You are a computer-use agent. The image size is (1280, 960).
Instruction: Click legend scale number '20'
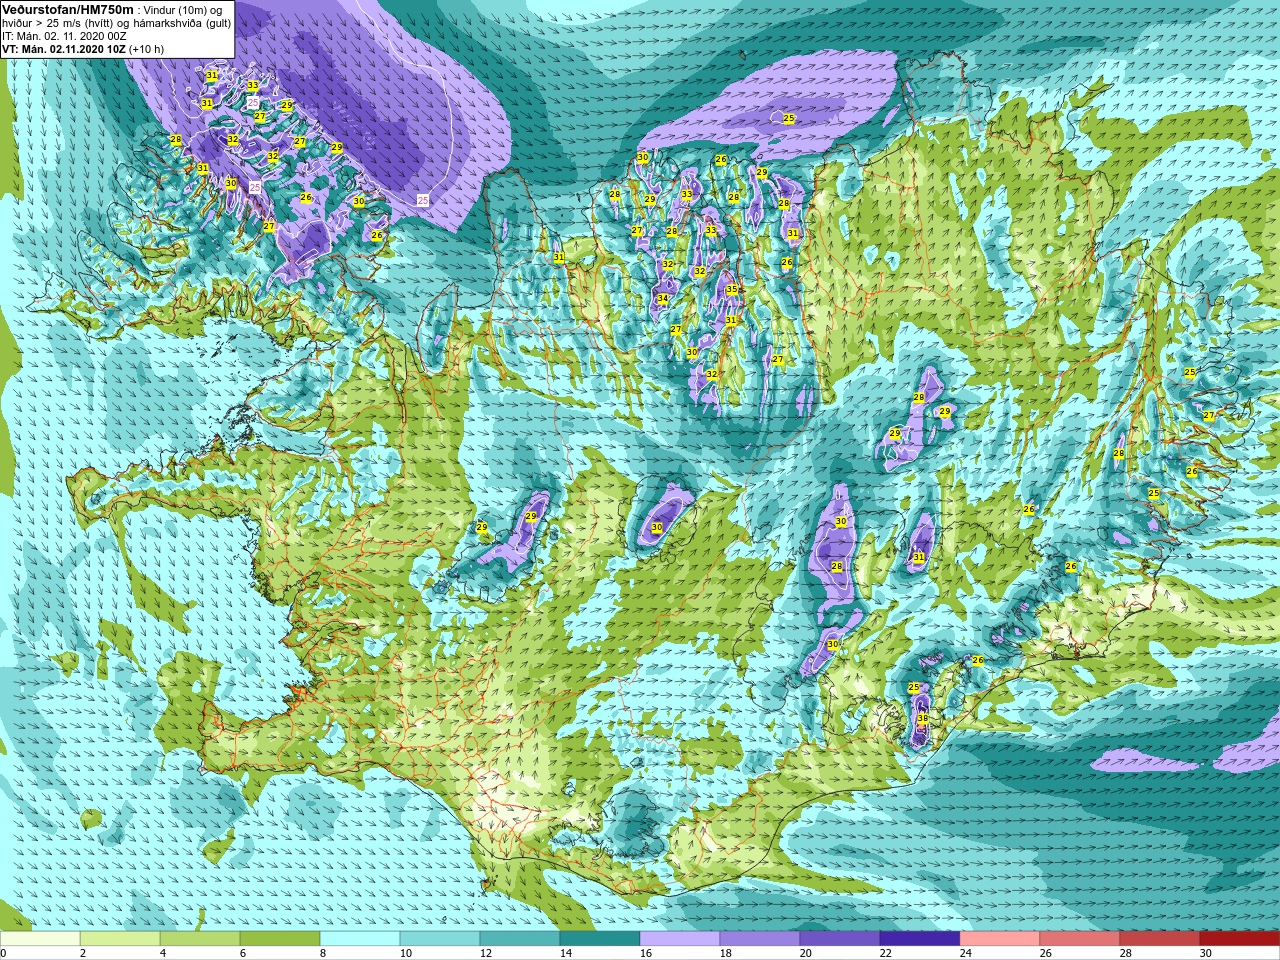(x=805, y=953)
